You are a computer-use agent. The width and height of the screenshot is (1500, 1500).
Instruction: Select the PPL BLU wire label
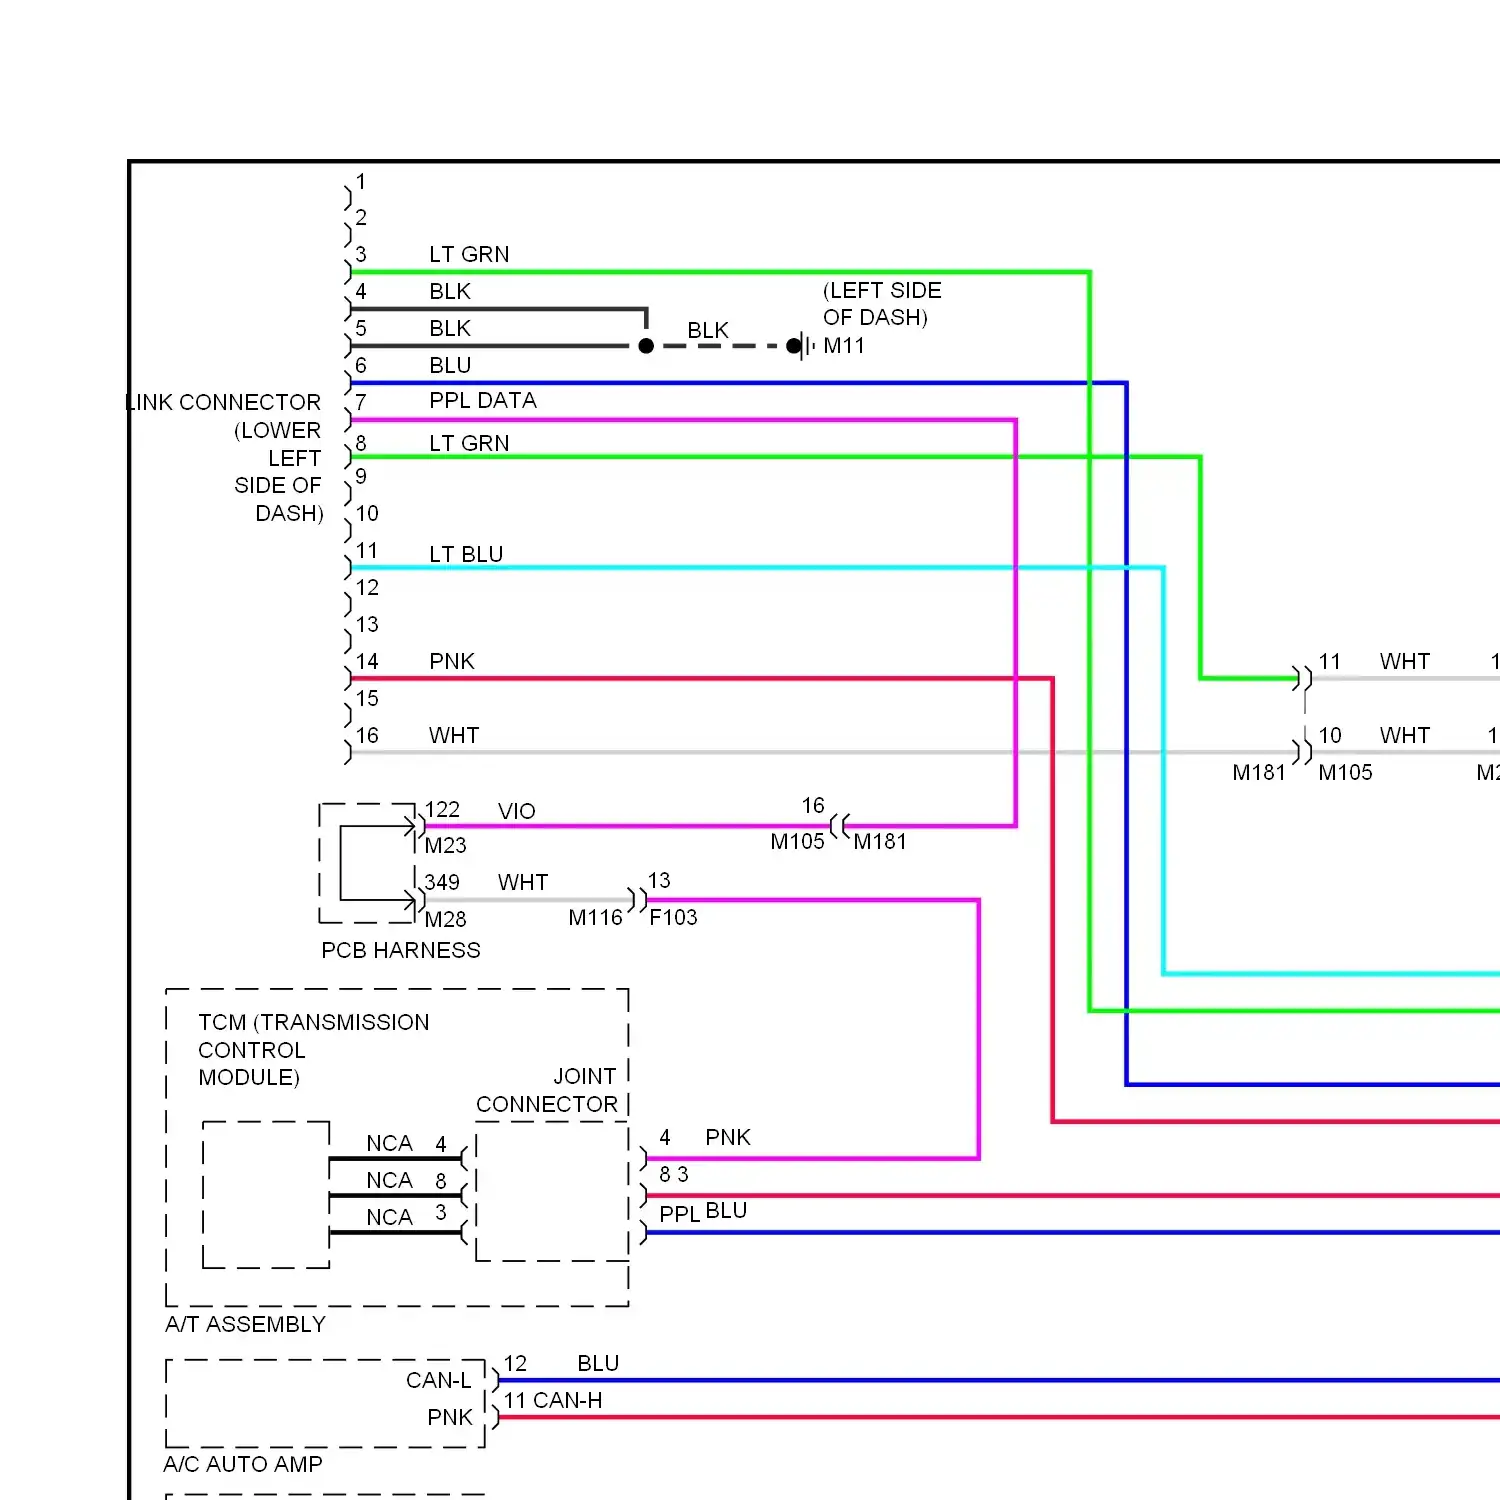(703, 1212)
